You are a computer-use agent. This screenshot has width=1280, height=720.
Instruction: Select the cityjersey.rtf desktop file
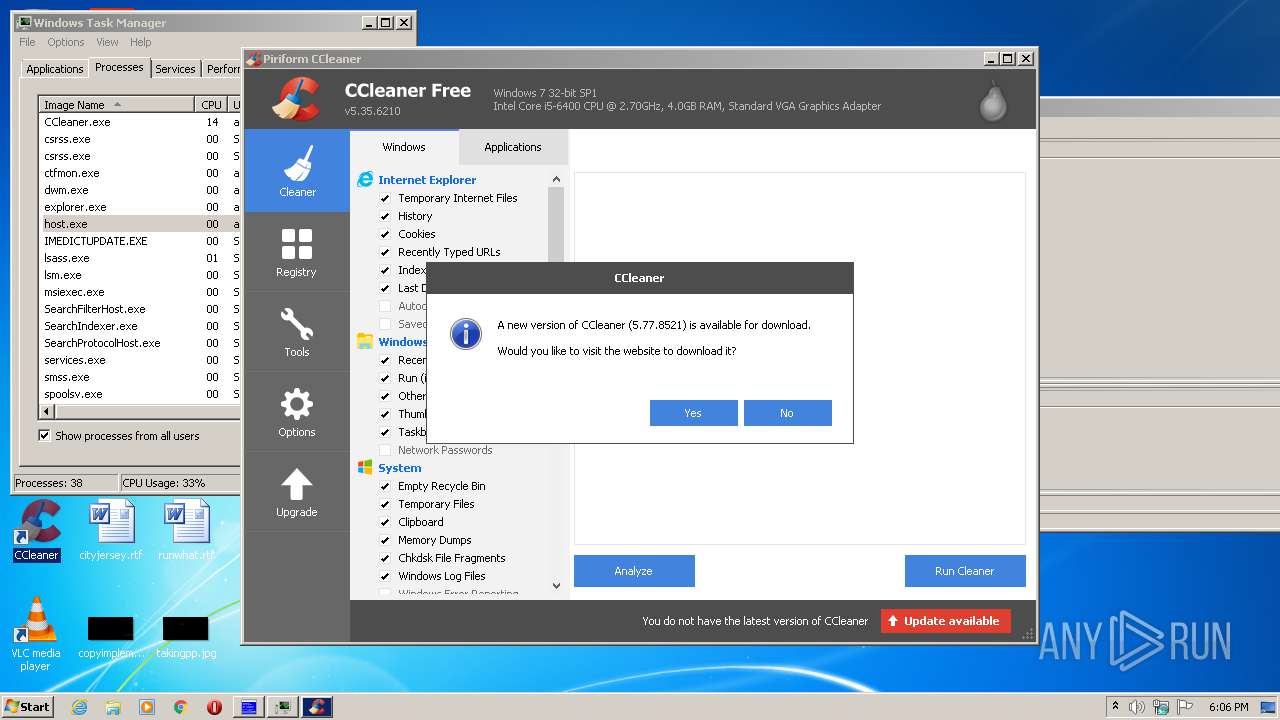point(111,531)
